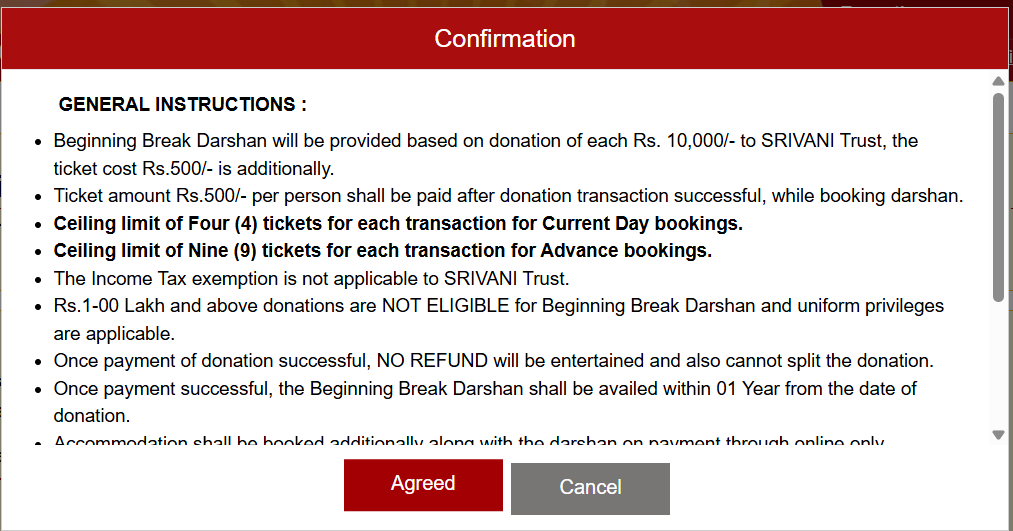Click the Agreed button
The image size is (1013, 531).
click(x=423, y=485)
